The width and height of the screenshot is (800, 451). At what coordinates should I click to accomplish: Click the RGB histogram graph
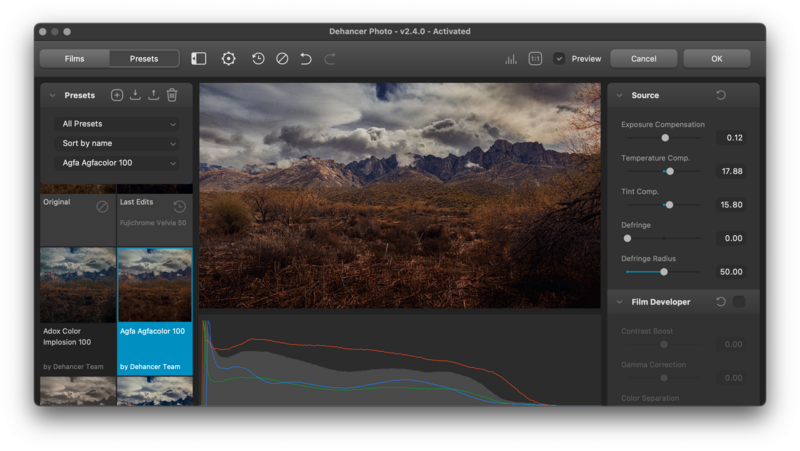(399, 361)
